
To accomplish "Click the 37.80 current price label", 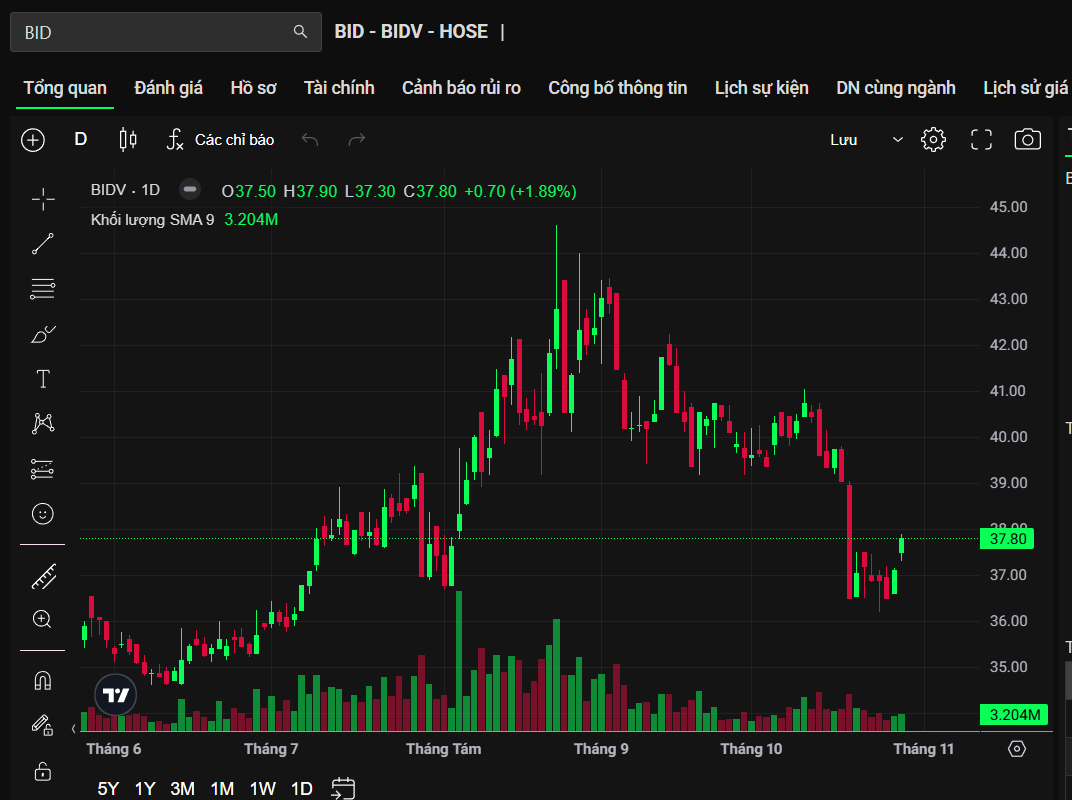I will point(1007,539).
